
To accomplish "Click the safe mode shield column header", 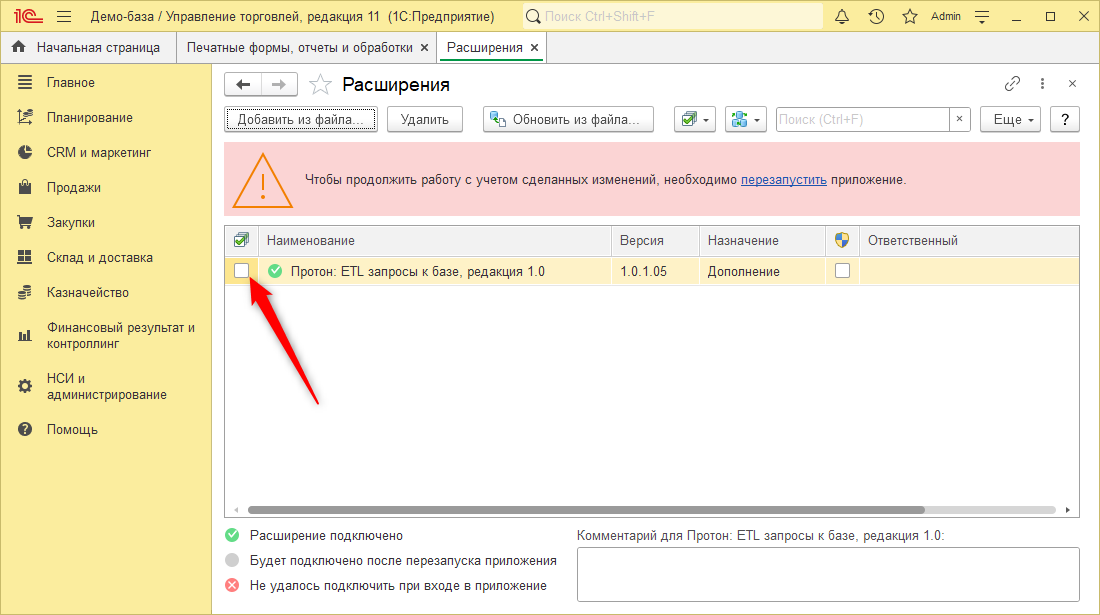I will pos(842,241).
